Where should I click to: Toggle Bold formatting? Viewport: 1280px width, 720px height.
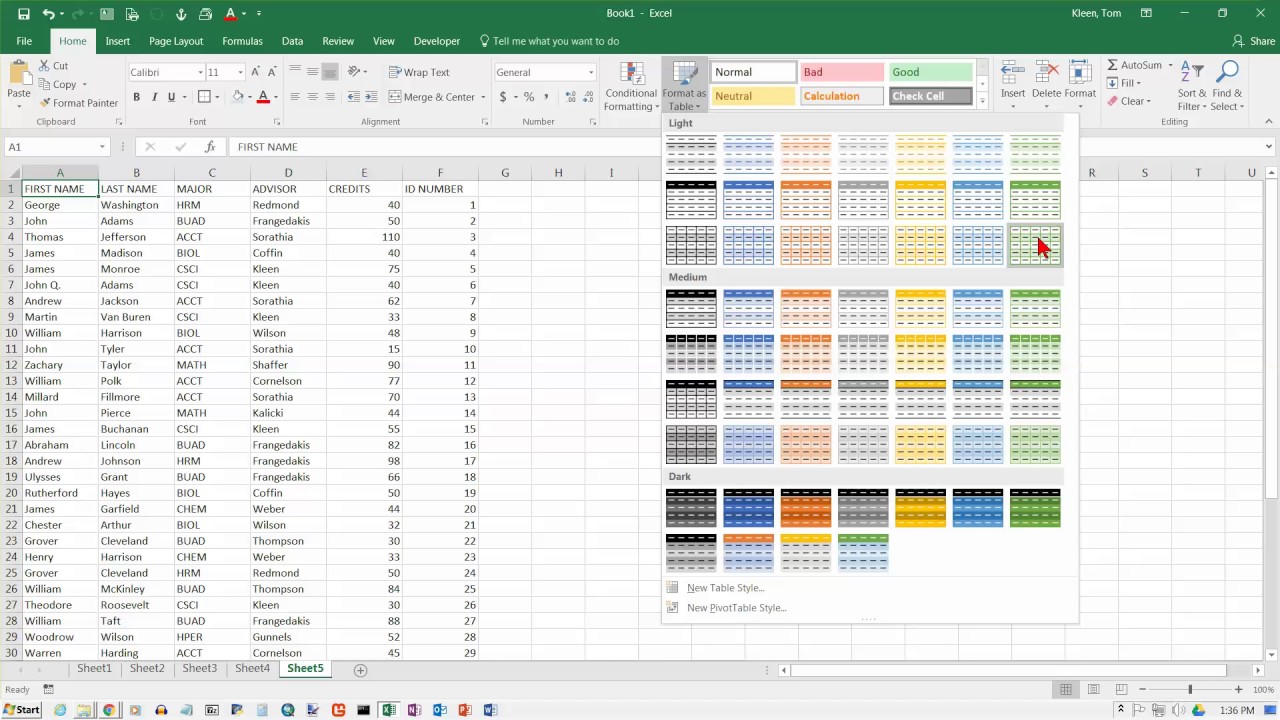tap(137, 97)
